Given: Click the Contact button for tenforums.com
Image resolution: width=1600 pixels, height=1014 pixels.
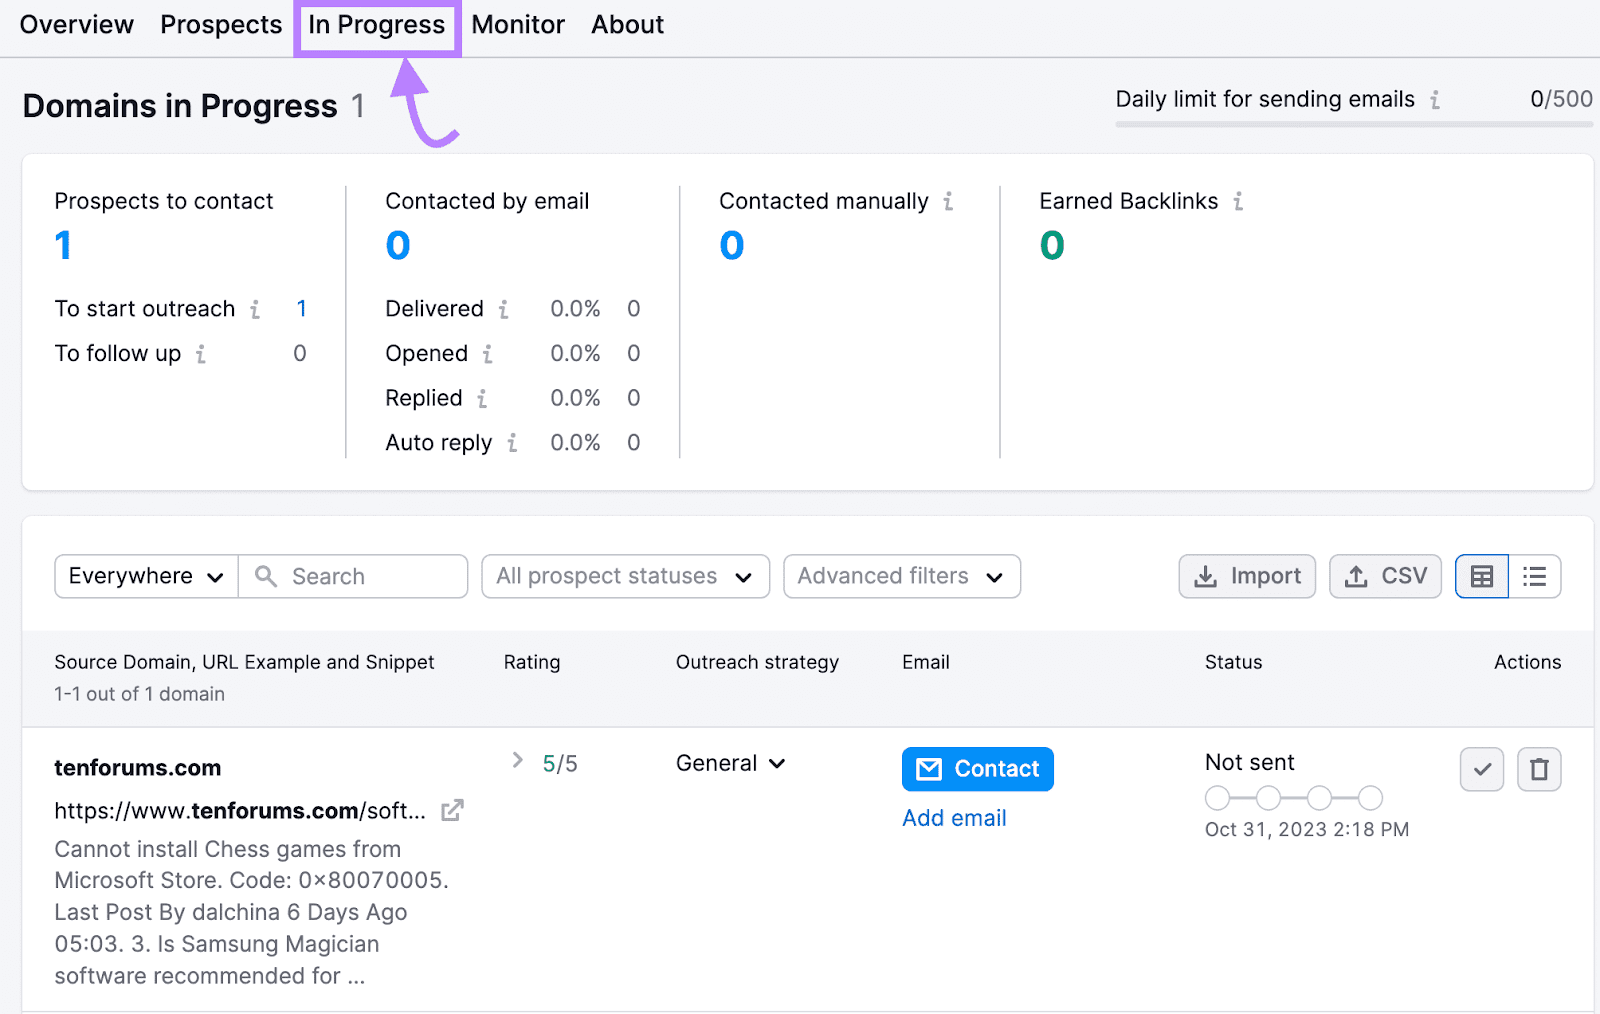Looking at the screenshot, I should (x=977, y=769).
